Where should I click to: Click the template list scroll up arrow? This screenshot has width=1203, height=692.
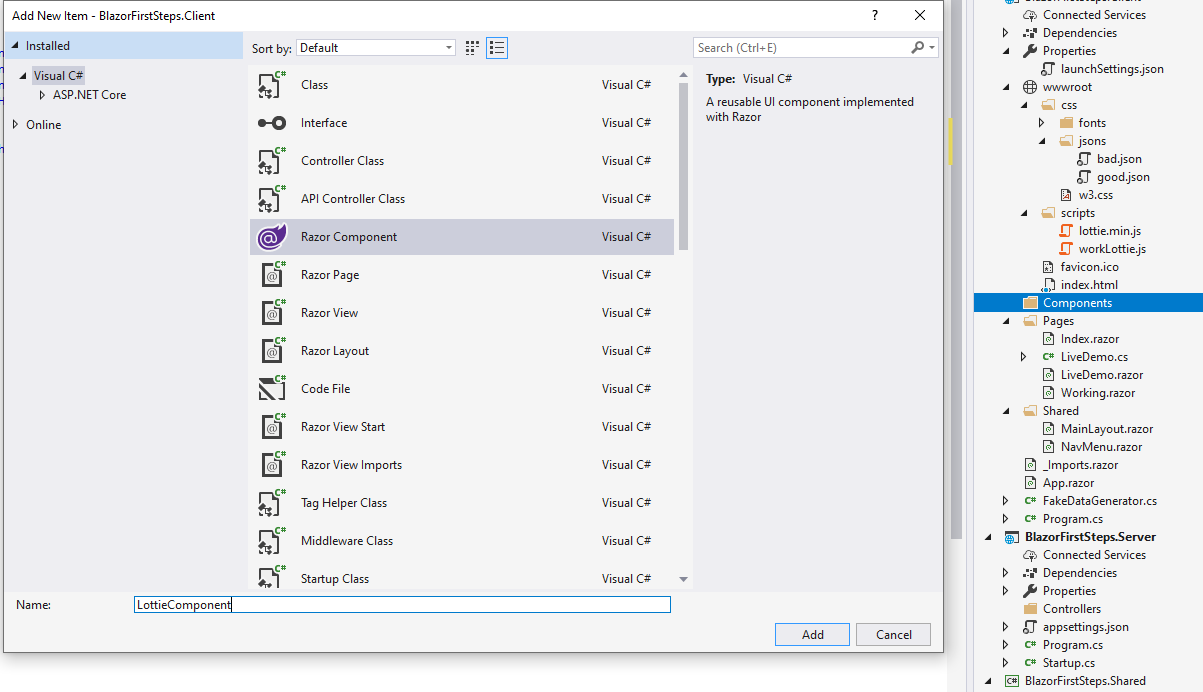684,73
